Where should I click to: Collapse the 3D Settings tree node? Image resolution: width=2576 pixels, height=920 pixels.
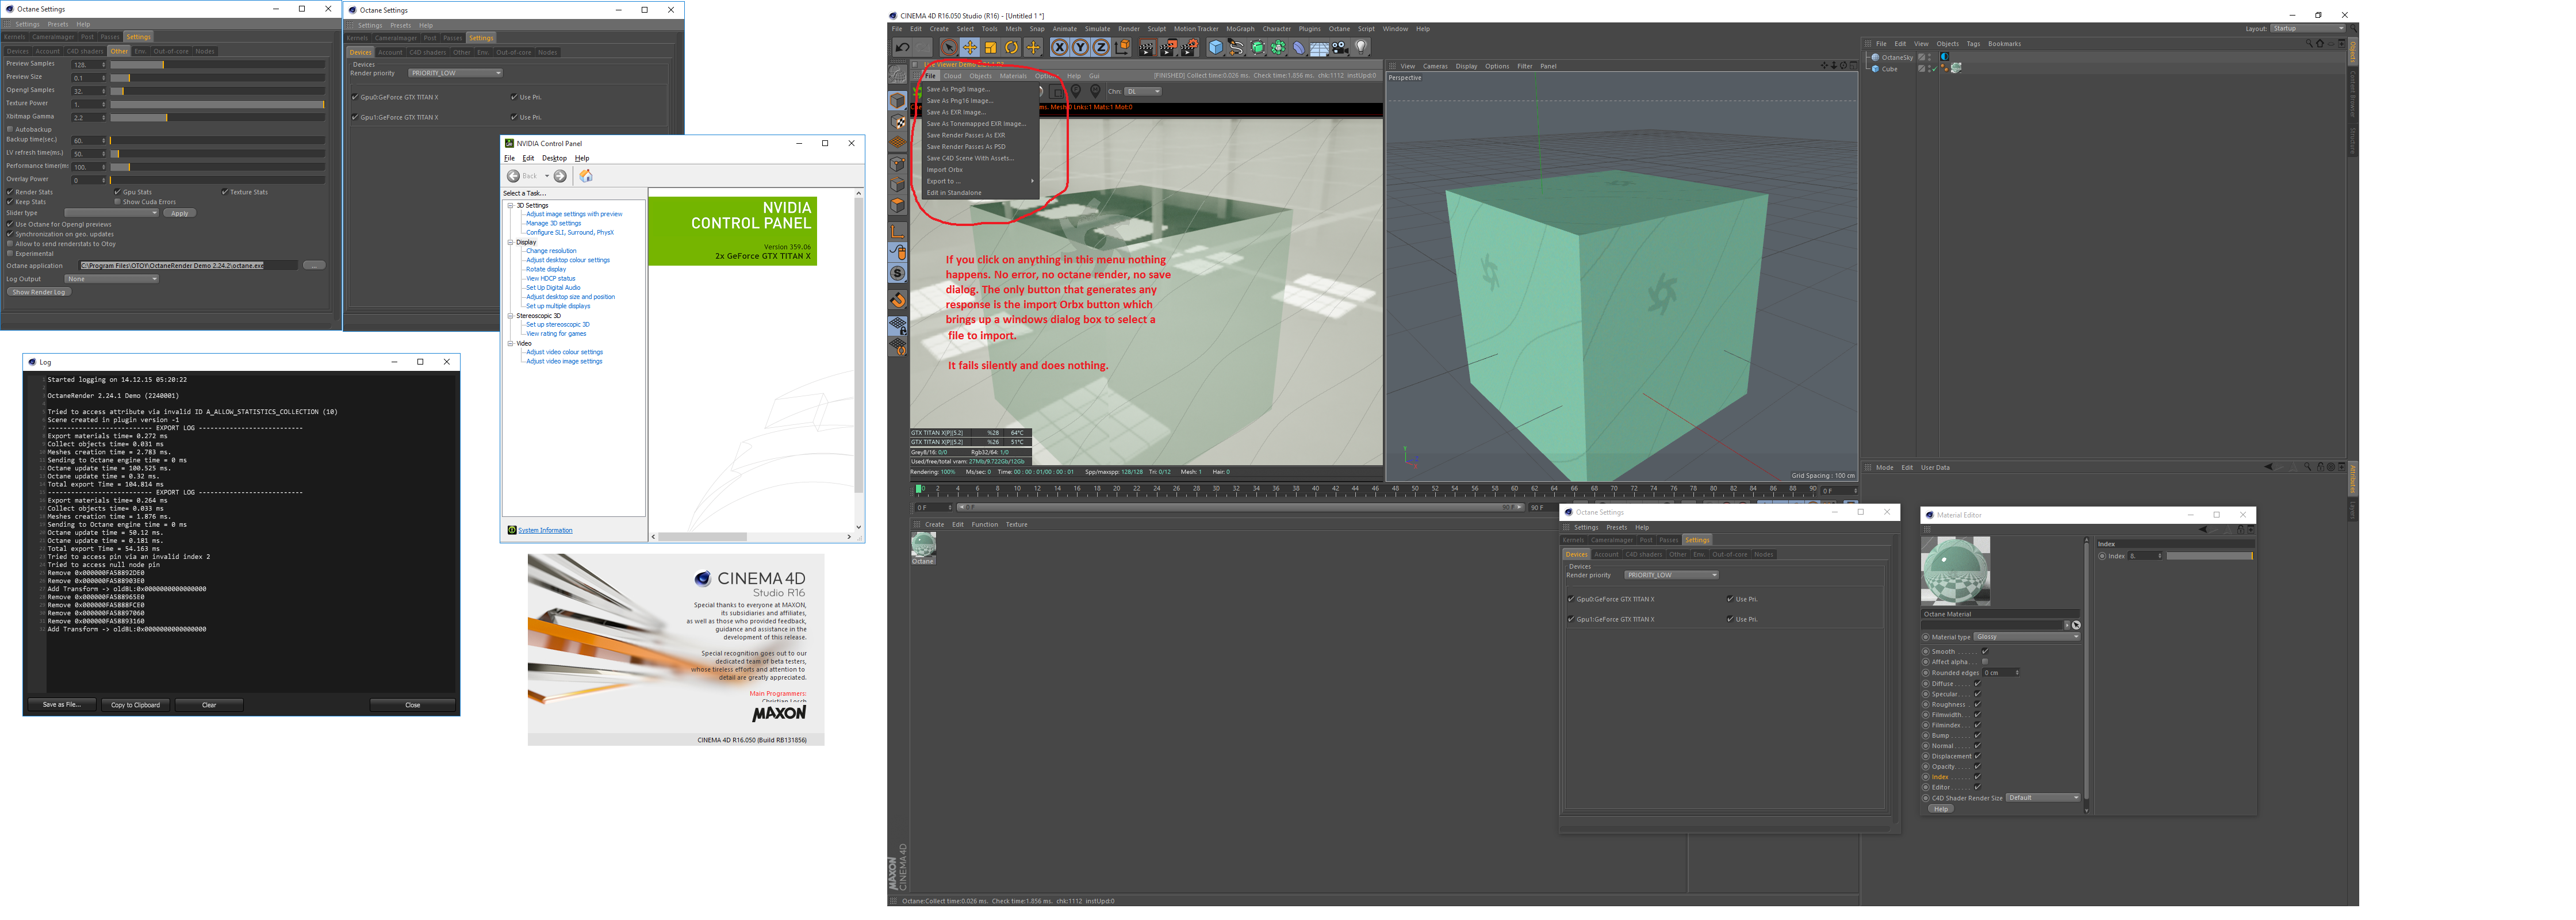[510, 205]
